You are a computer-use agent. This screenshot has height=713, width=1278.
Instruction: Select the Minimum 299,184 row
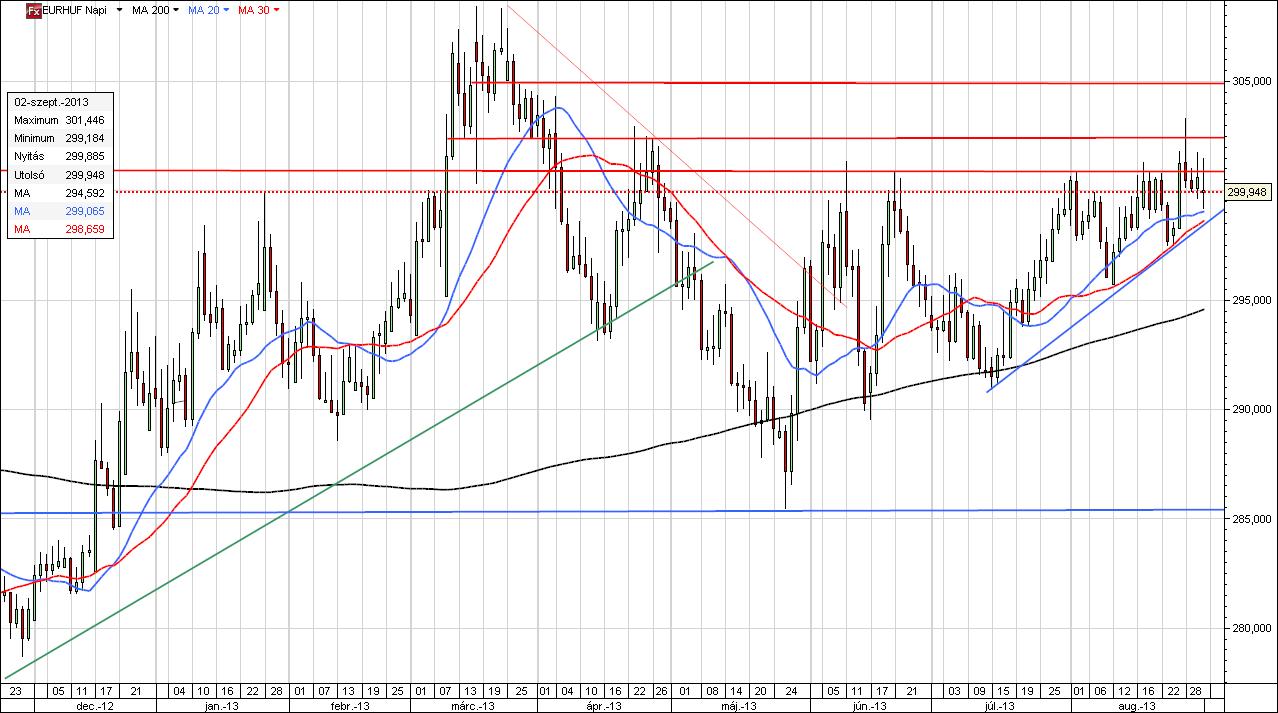[59, 138]
